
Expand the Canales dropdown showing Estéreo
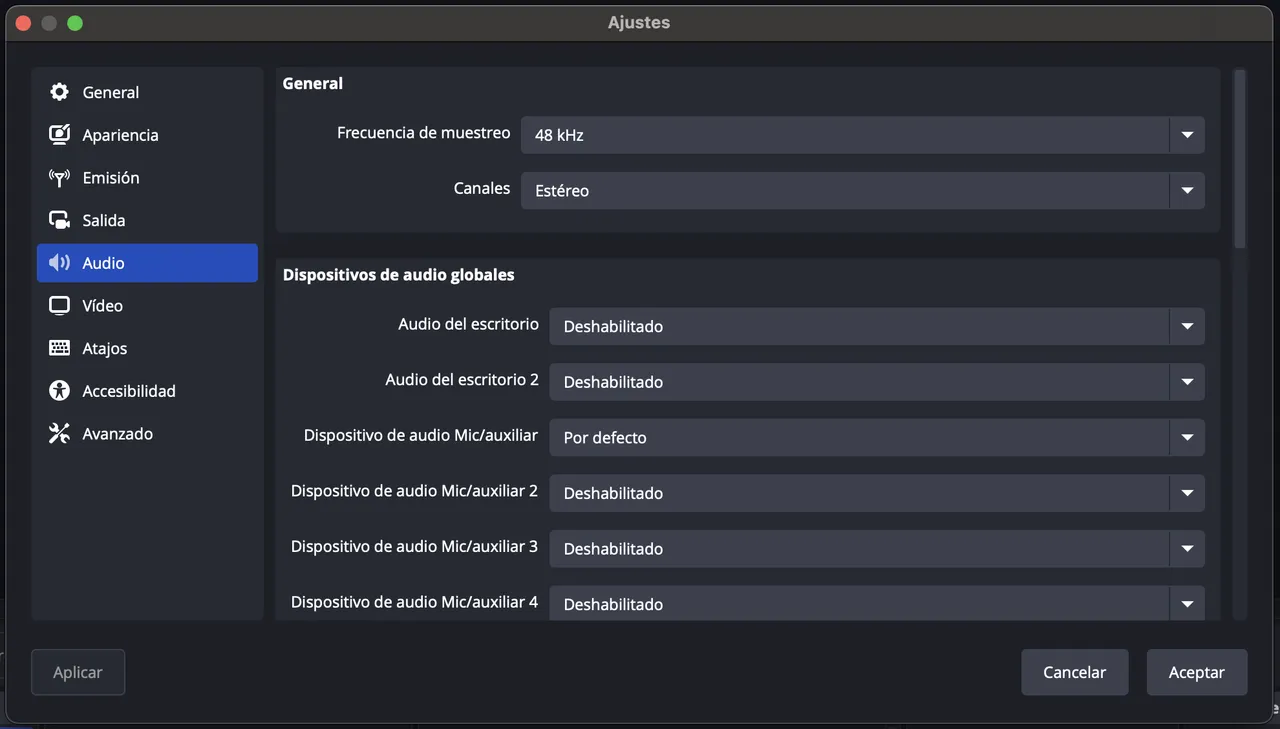pos(862,190)
